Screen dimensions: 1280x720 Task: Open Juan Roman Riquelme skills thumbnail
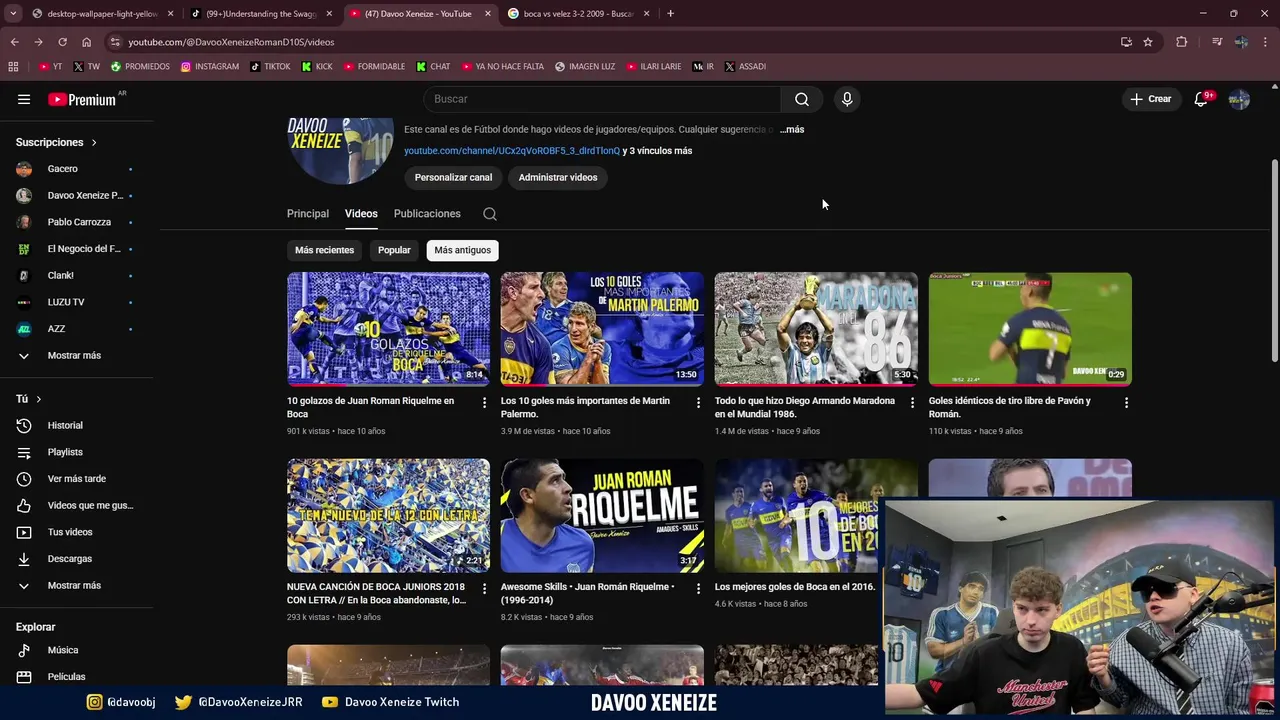coord(602,516)
